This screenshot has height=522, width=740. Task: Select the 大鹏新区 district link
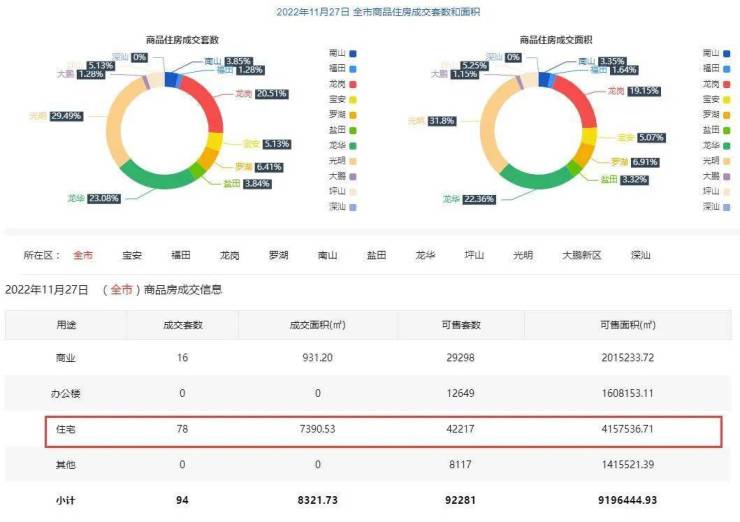click(581, 255)
